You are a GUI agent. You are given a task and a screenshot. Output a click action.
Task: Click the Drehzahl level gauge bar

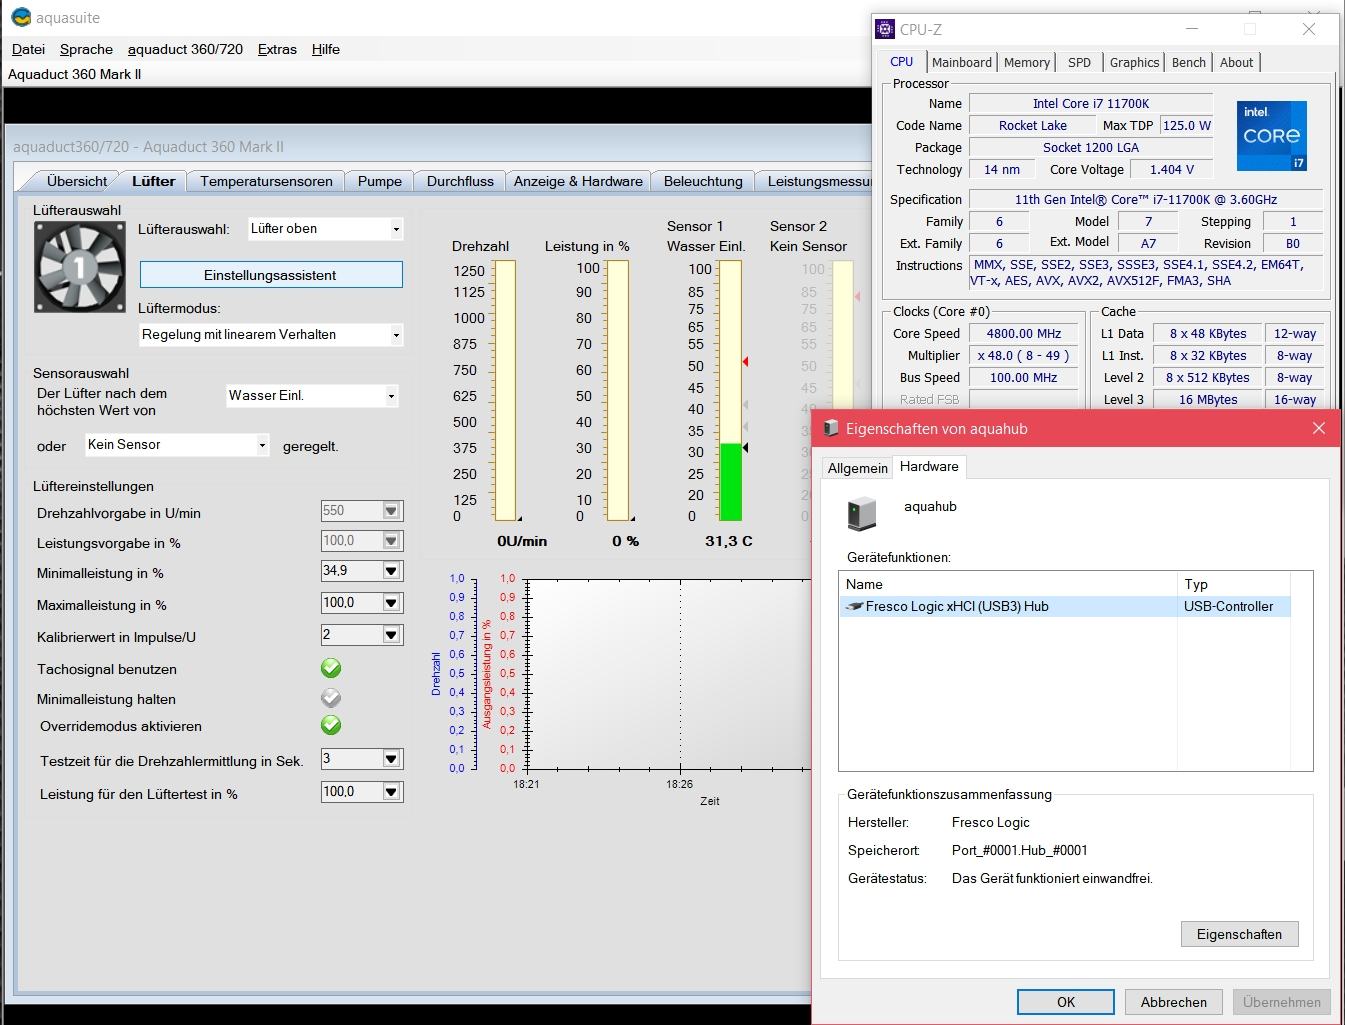504,390
